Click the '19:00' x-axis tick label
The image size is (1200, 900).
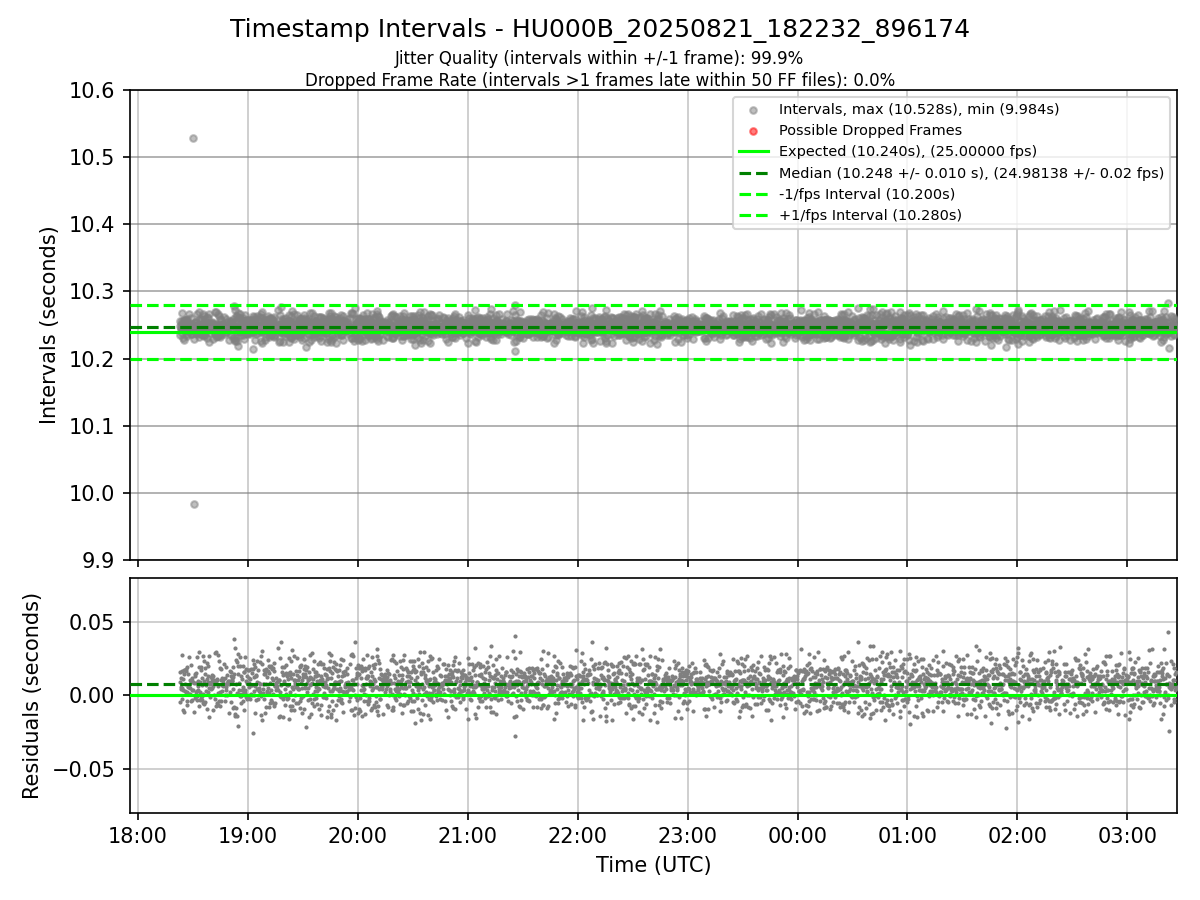tap(248, 835)
